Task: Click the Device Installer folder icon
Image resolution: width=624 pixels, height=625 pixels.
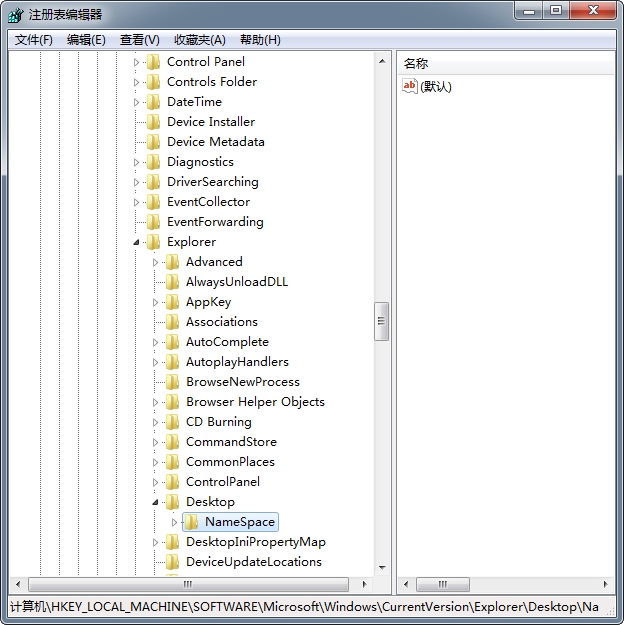Action: tap(154, 122)
